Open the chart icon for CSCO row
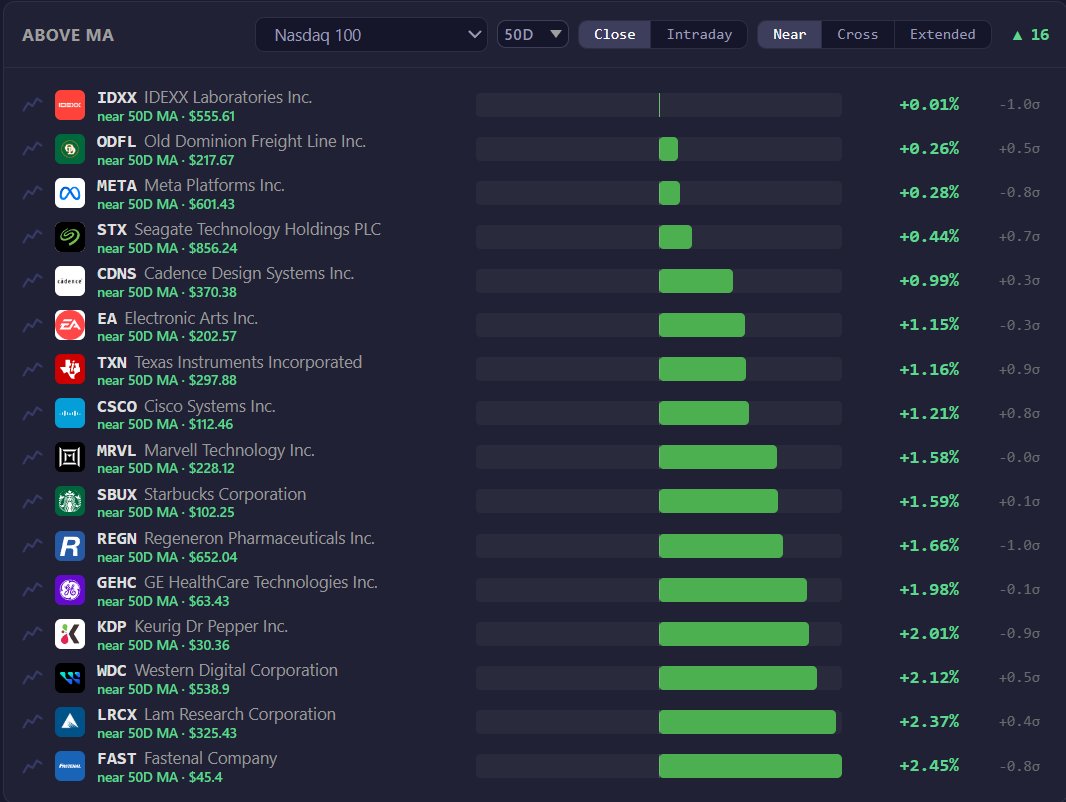This screenshot has height=802, width=1066. (x=32, y=413)
